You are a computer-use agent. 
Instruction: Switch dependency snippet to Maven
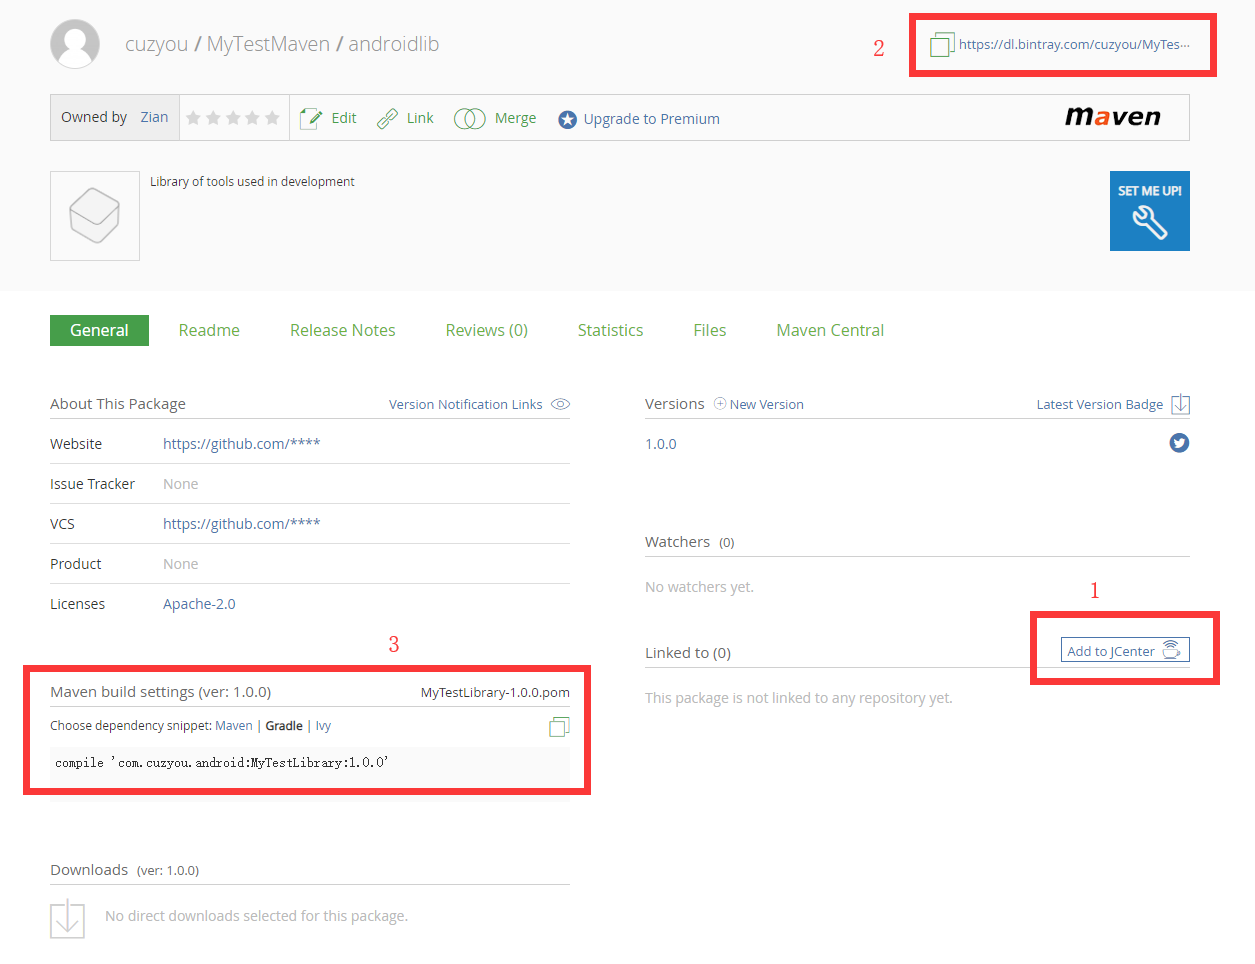233,726
